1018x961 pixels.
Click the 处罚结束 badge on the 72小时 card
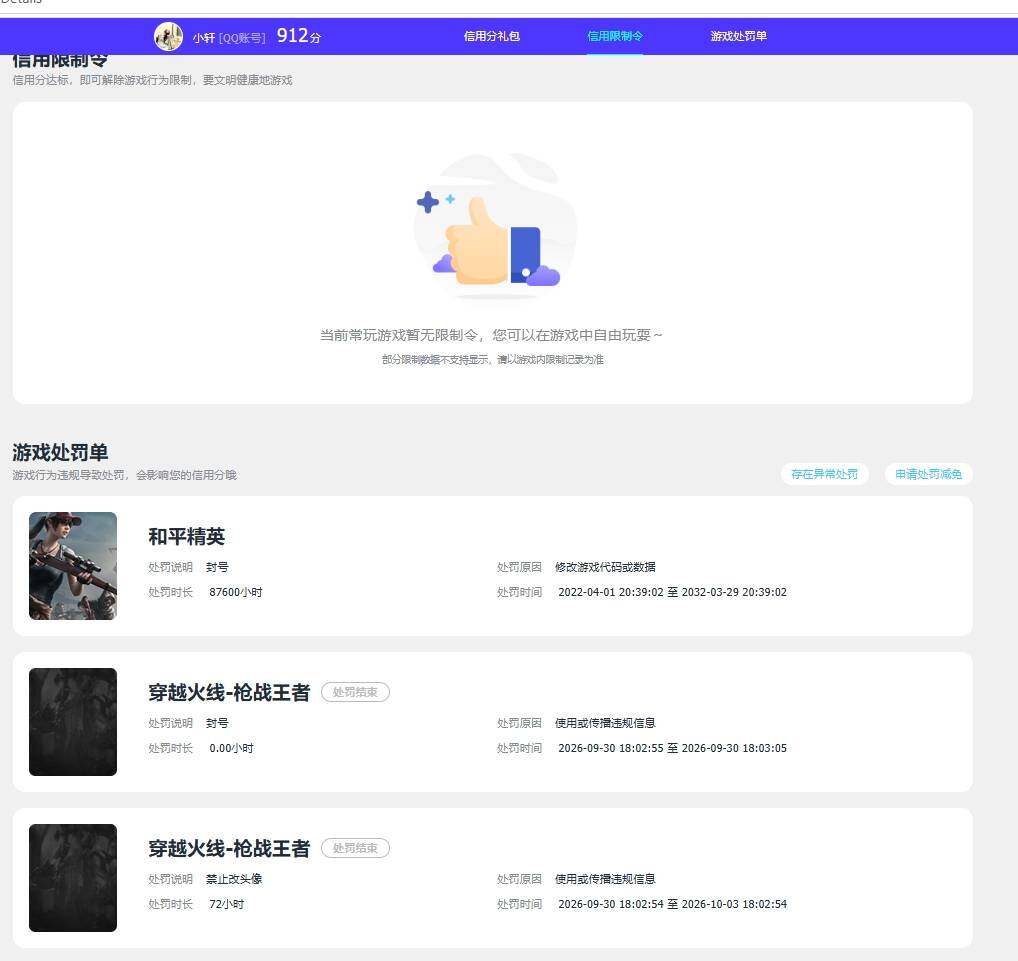(355, 848)
